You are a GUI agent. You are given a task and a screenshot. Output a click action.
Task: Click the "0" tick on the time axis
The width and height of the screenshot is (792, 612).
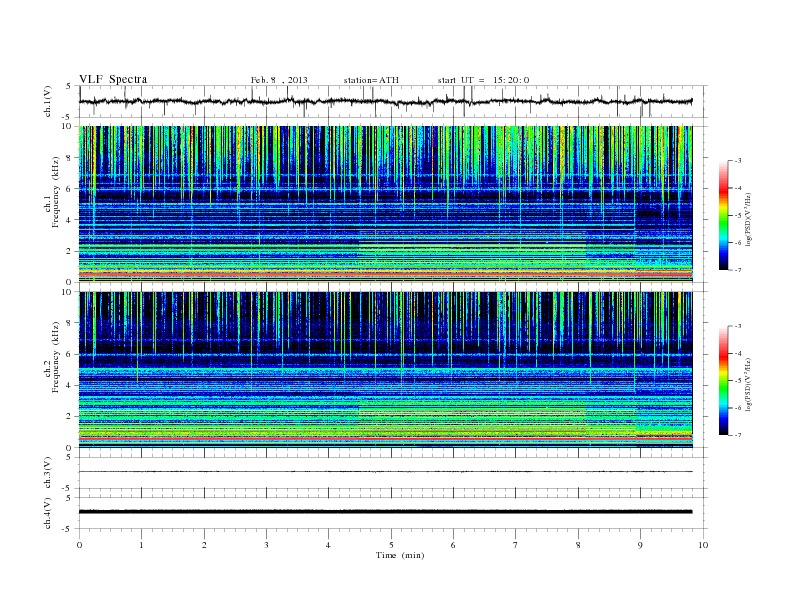(x=79, y=545)
